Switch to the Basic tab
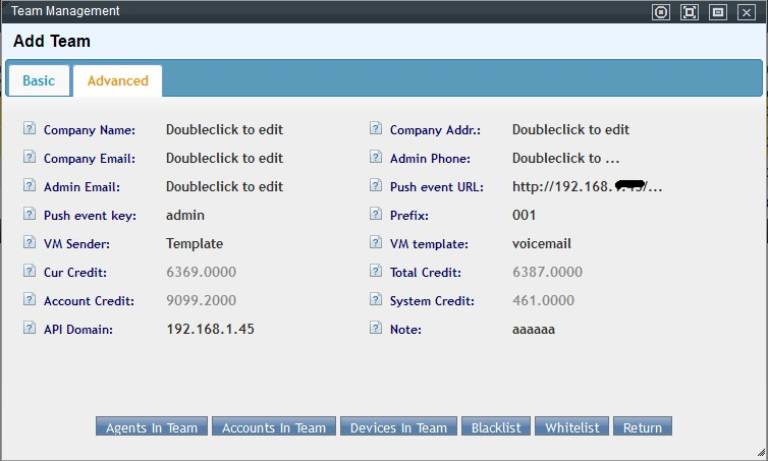Image resolution: width=768 pixels, height=461 pixels. pyautogui.click(x=39, y=81)
